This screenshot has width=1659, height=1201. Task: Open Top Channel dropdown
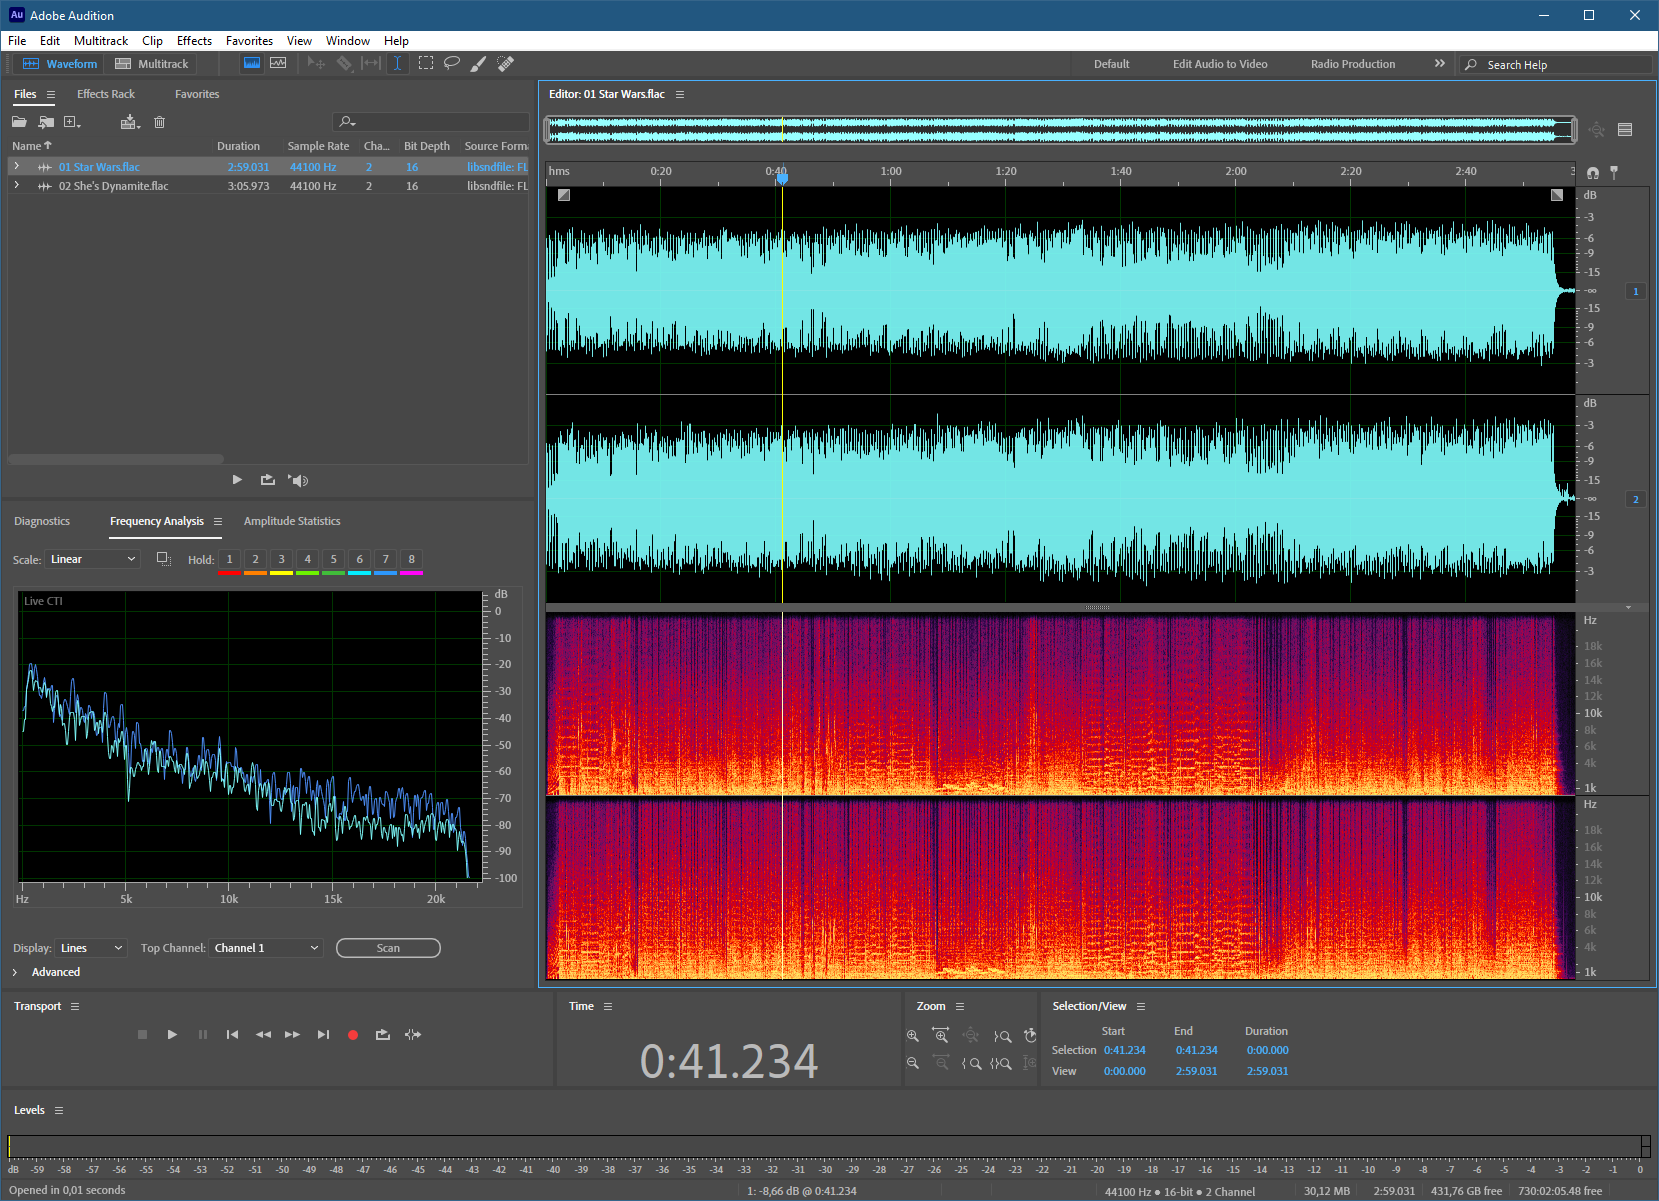tap(266, 948)
